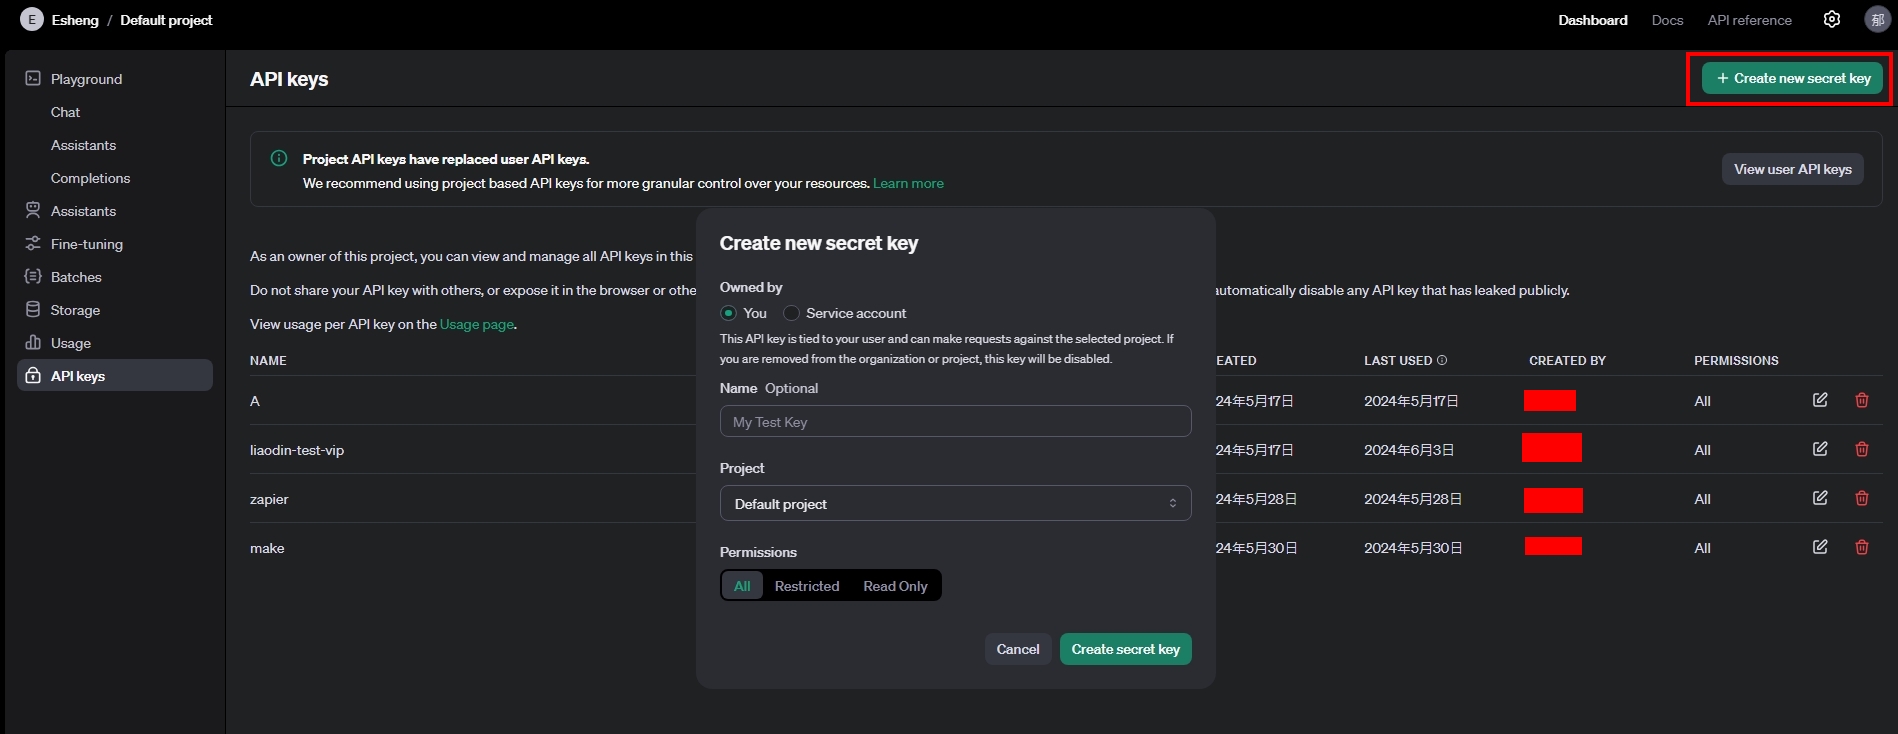Click edit icon for the make key
The width and height of the screenshot is (1898, 734).
(x=1820, y=547)
